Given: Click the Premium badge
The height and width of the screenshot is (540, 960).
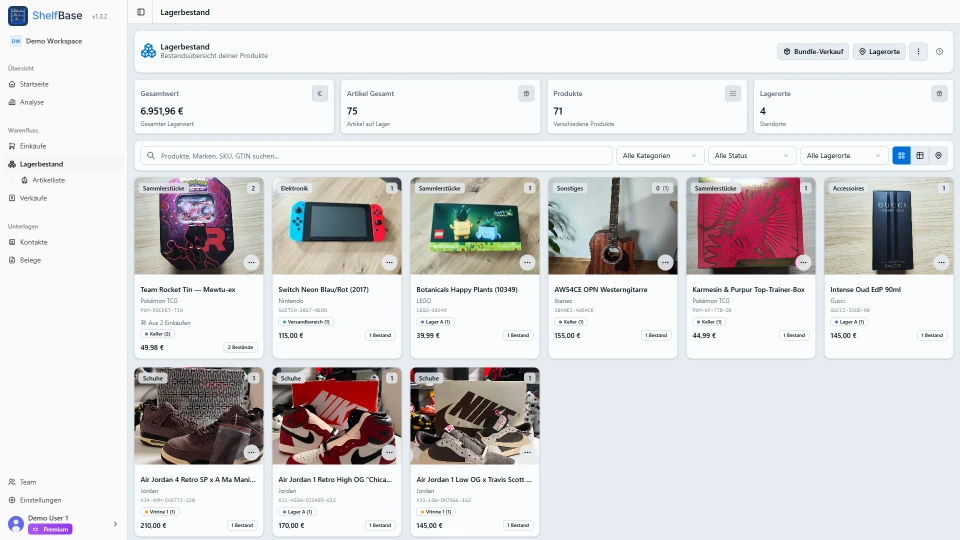Looking at the screenshot, I should tap(50, 529).
